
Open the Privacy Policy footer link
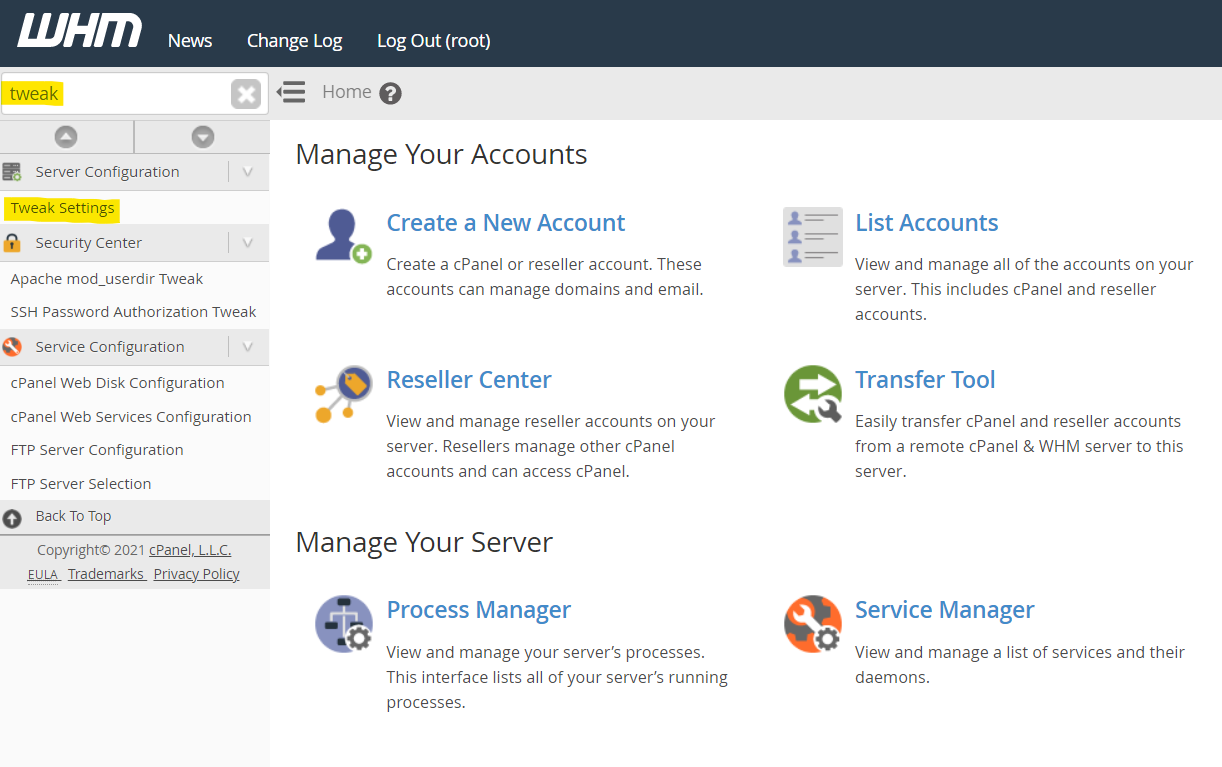(197, 574)
